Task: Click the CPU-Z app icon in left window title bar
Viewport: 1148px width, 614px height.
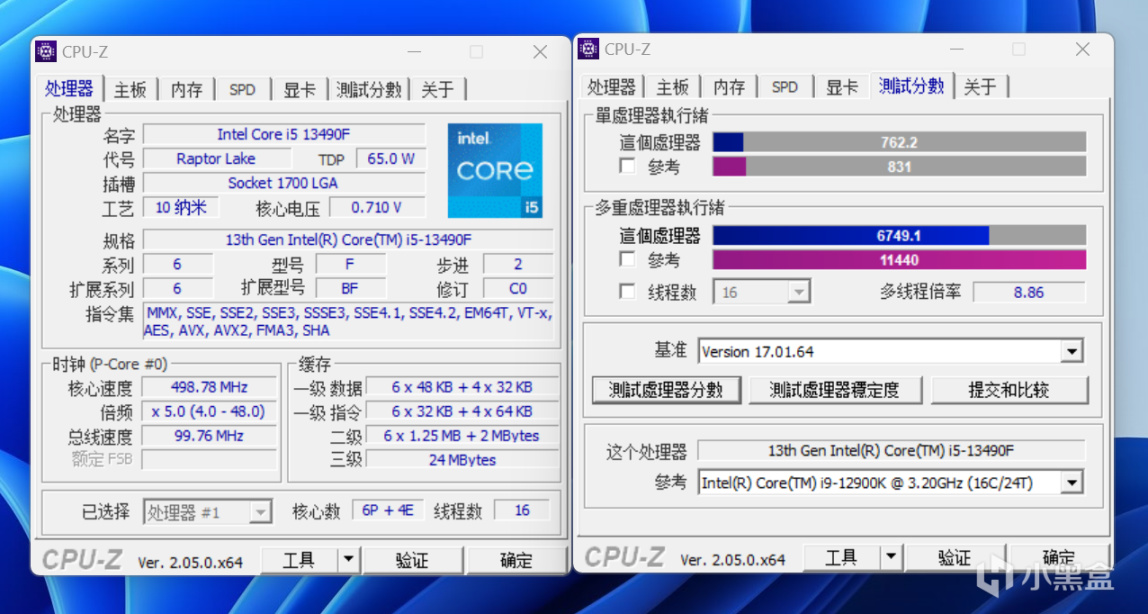Action: click(45, 51)
